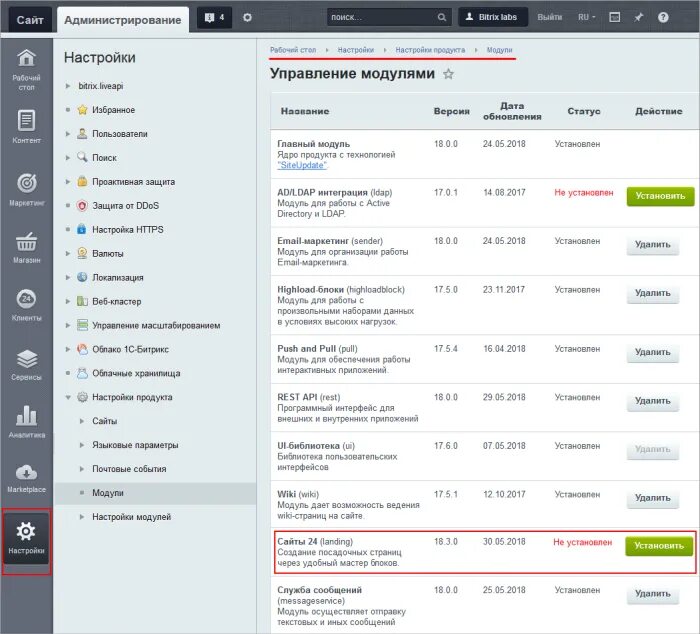The height and width of the screenshot is (634, 700).
Task: Click the Выйти logout link
Action: [550, 17]
